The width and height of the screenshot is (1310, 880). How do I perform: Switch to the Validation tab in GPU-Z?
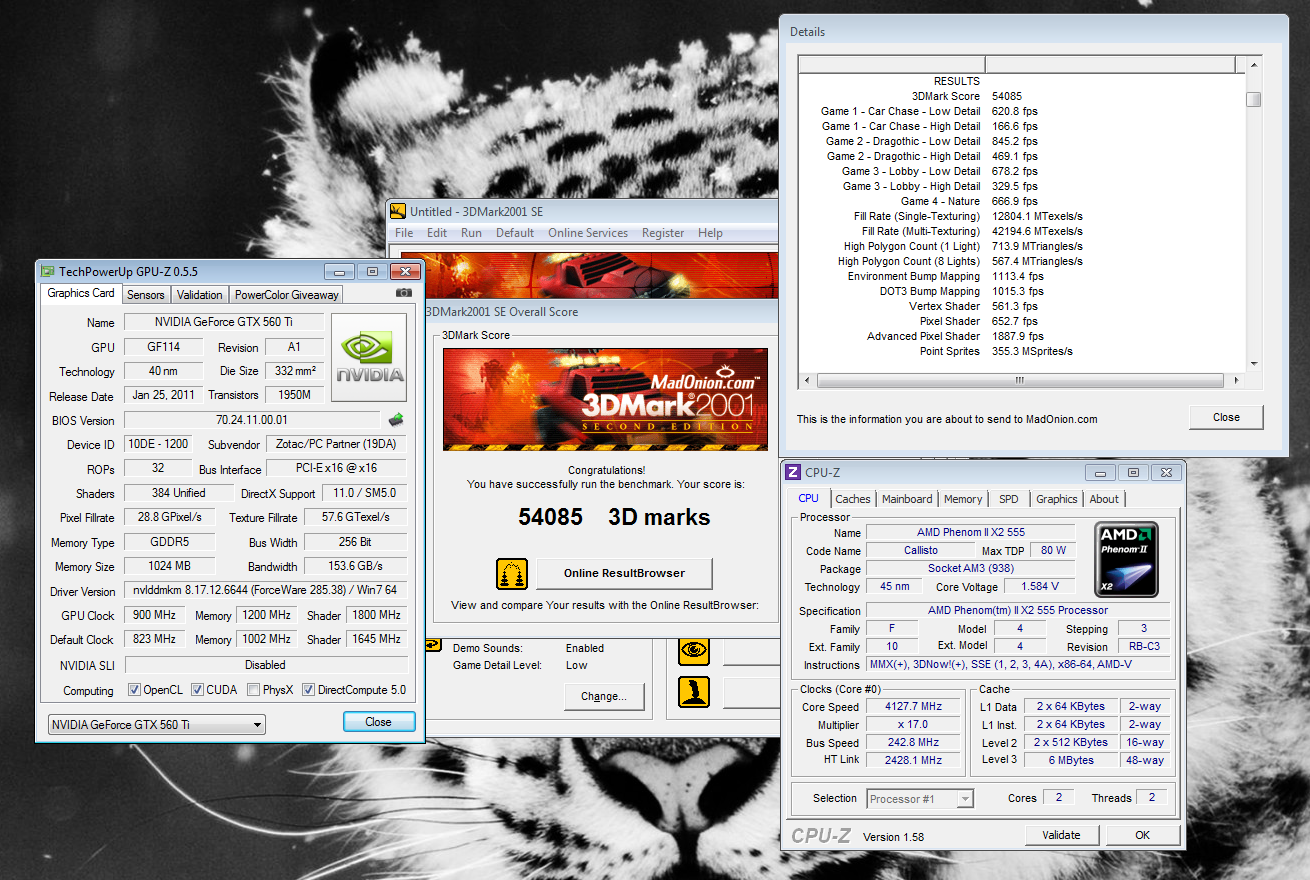pyautogui.click(x=200, y=295)
